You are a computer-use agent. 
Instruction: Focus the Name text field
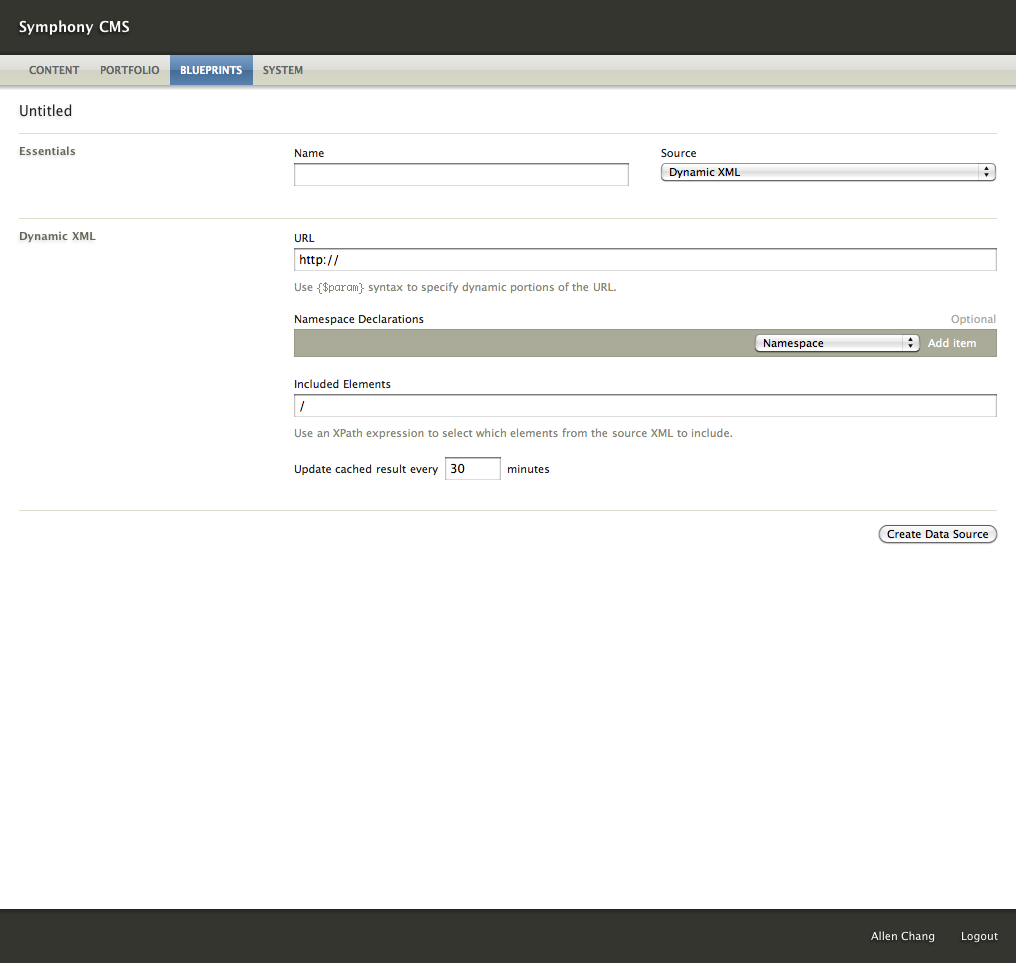pos(461,175)
